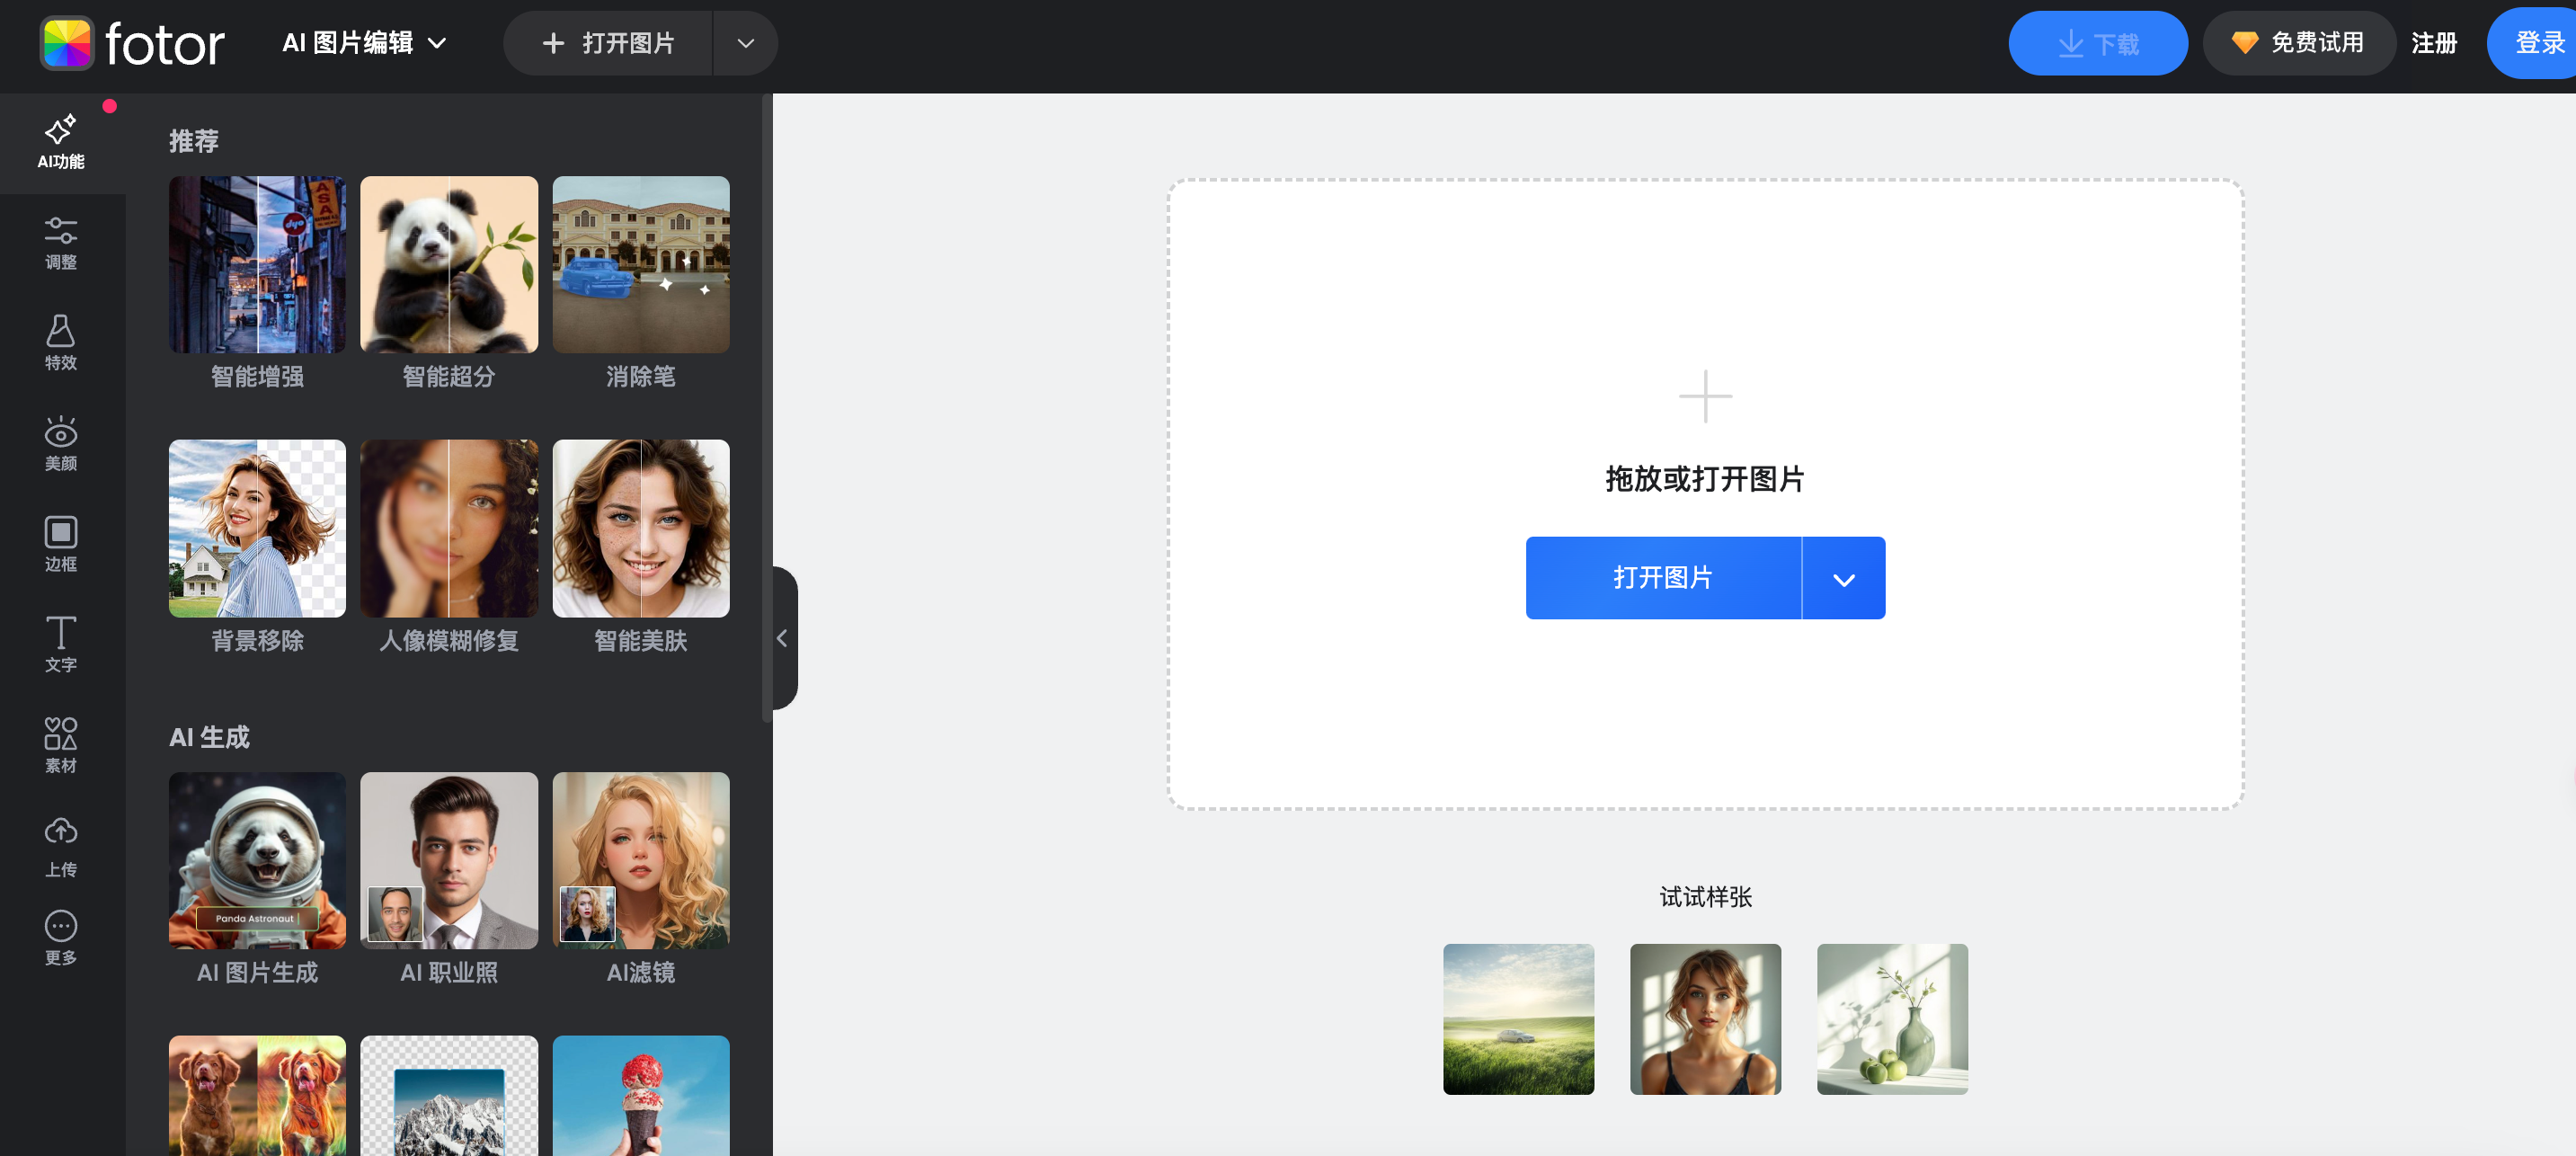Collapse the left tool panel
The width and height of the screenshot is (2576, 1156).
click(783, 638)
